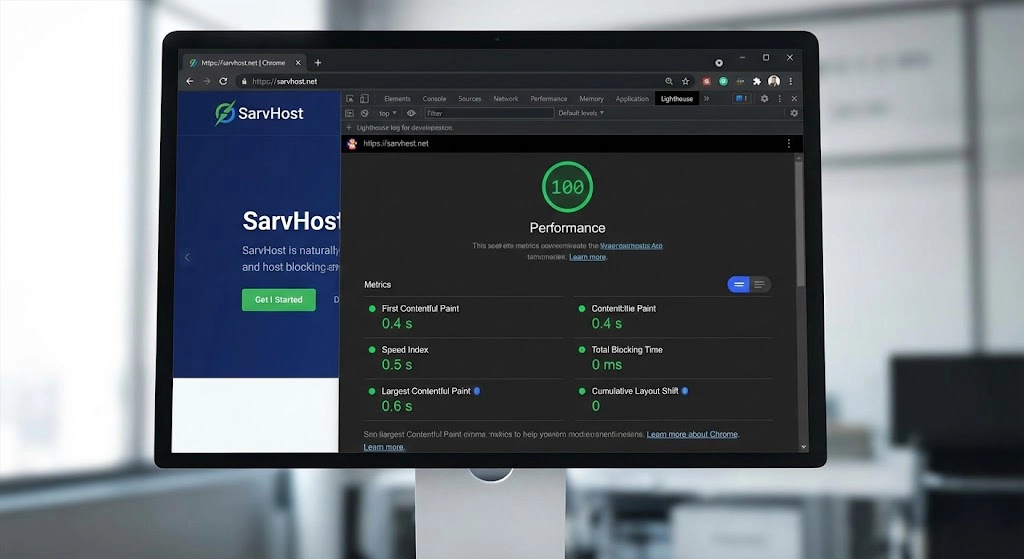This screenshot has width=1024, height=559.
Task: Show the console sidebar icon
Action: tap(349, 113)
